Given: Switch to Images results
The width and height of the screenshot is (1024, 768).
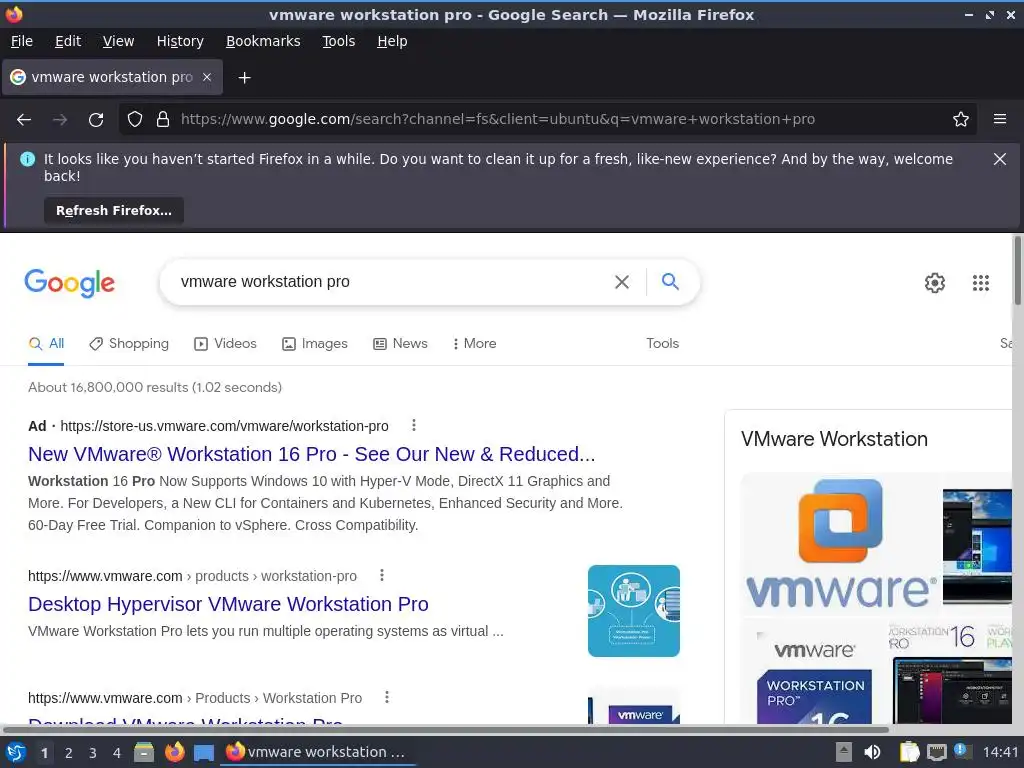Looking at the screenshot, I should (315, 344).
